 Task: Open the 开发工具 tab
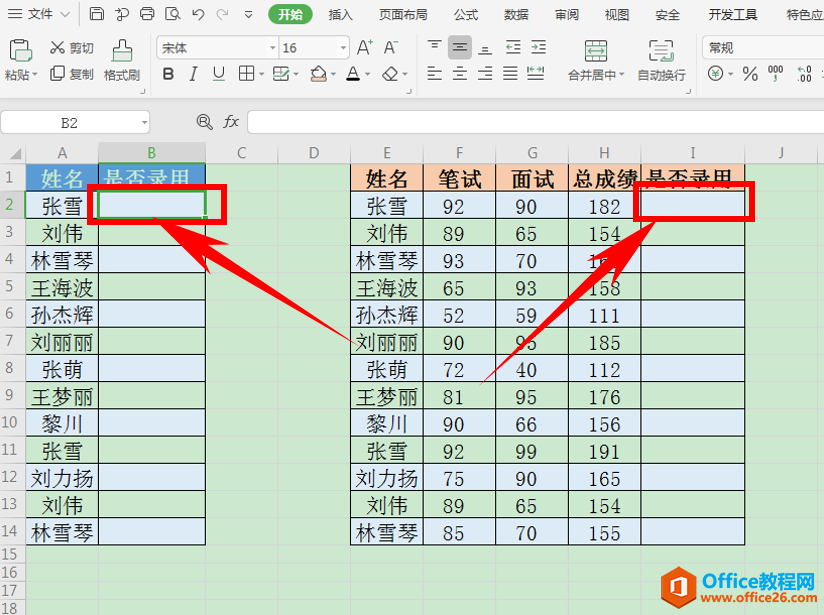coord(733,15)
